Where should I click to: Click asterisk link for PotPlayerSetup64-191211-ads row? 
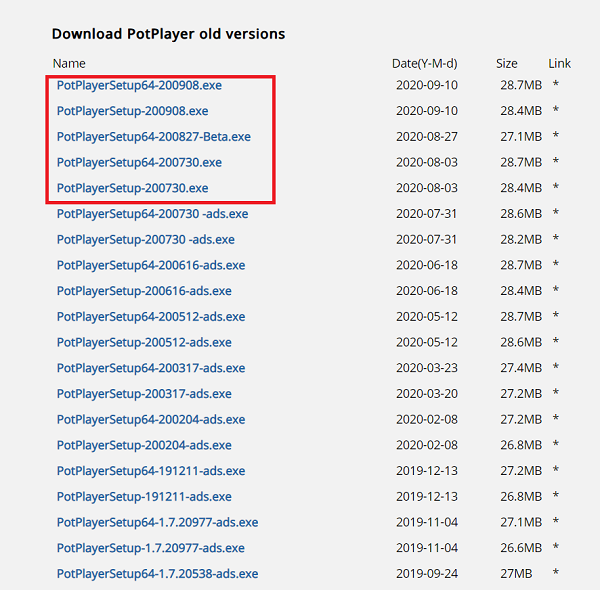click(556, 469)
